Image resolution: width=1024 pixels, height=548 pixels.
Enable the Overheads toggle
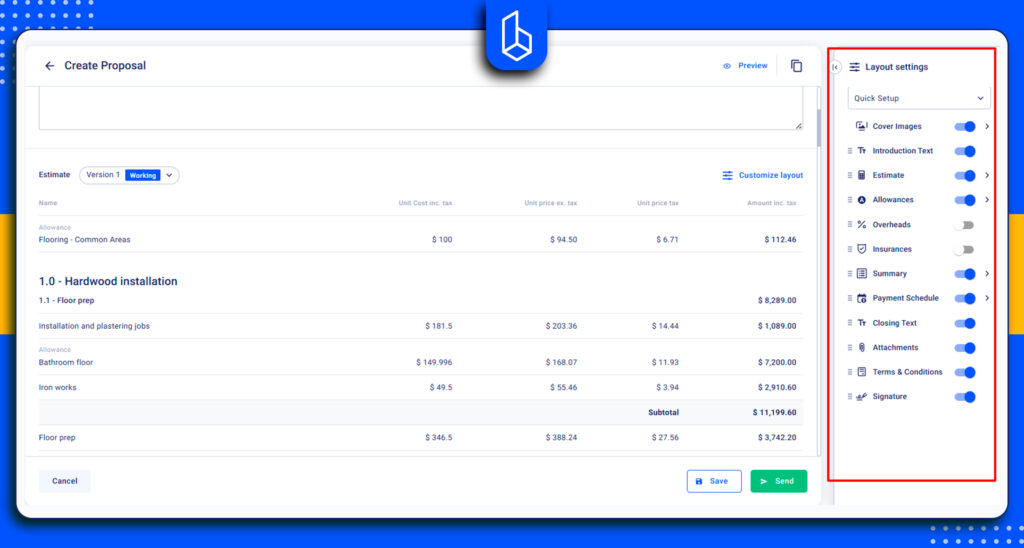coord(963,225)
